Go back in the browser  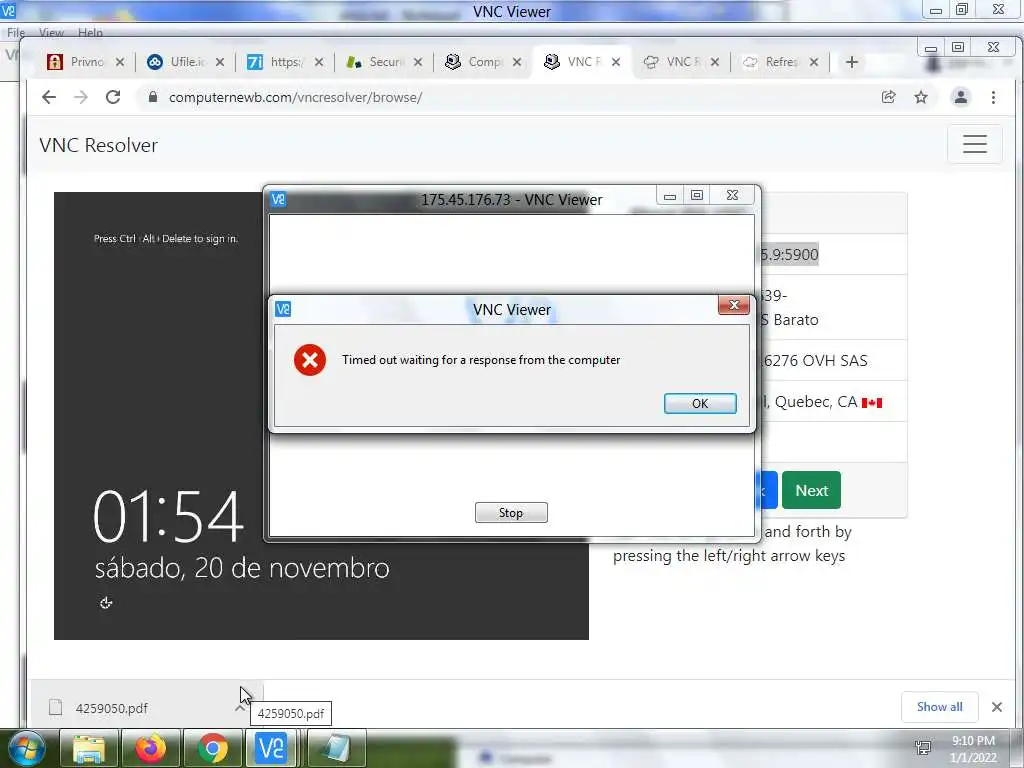pos(49,97)
